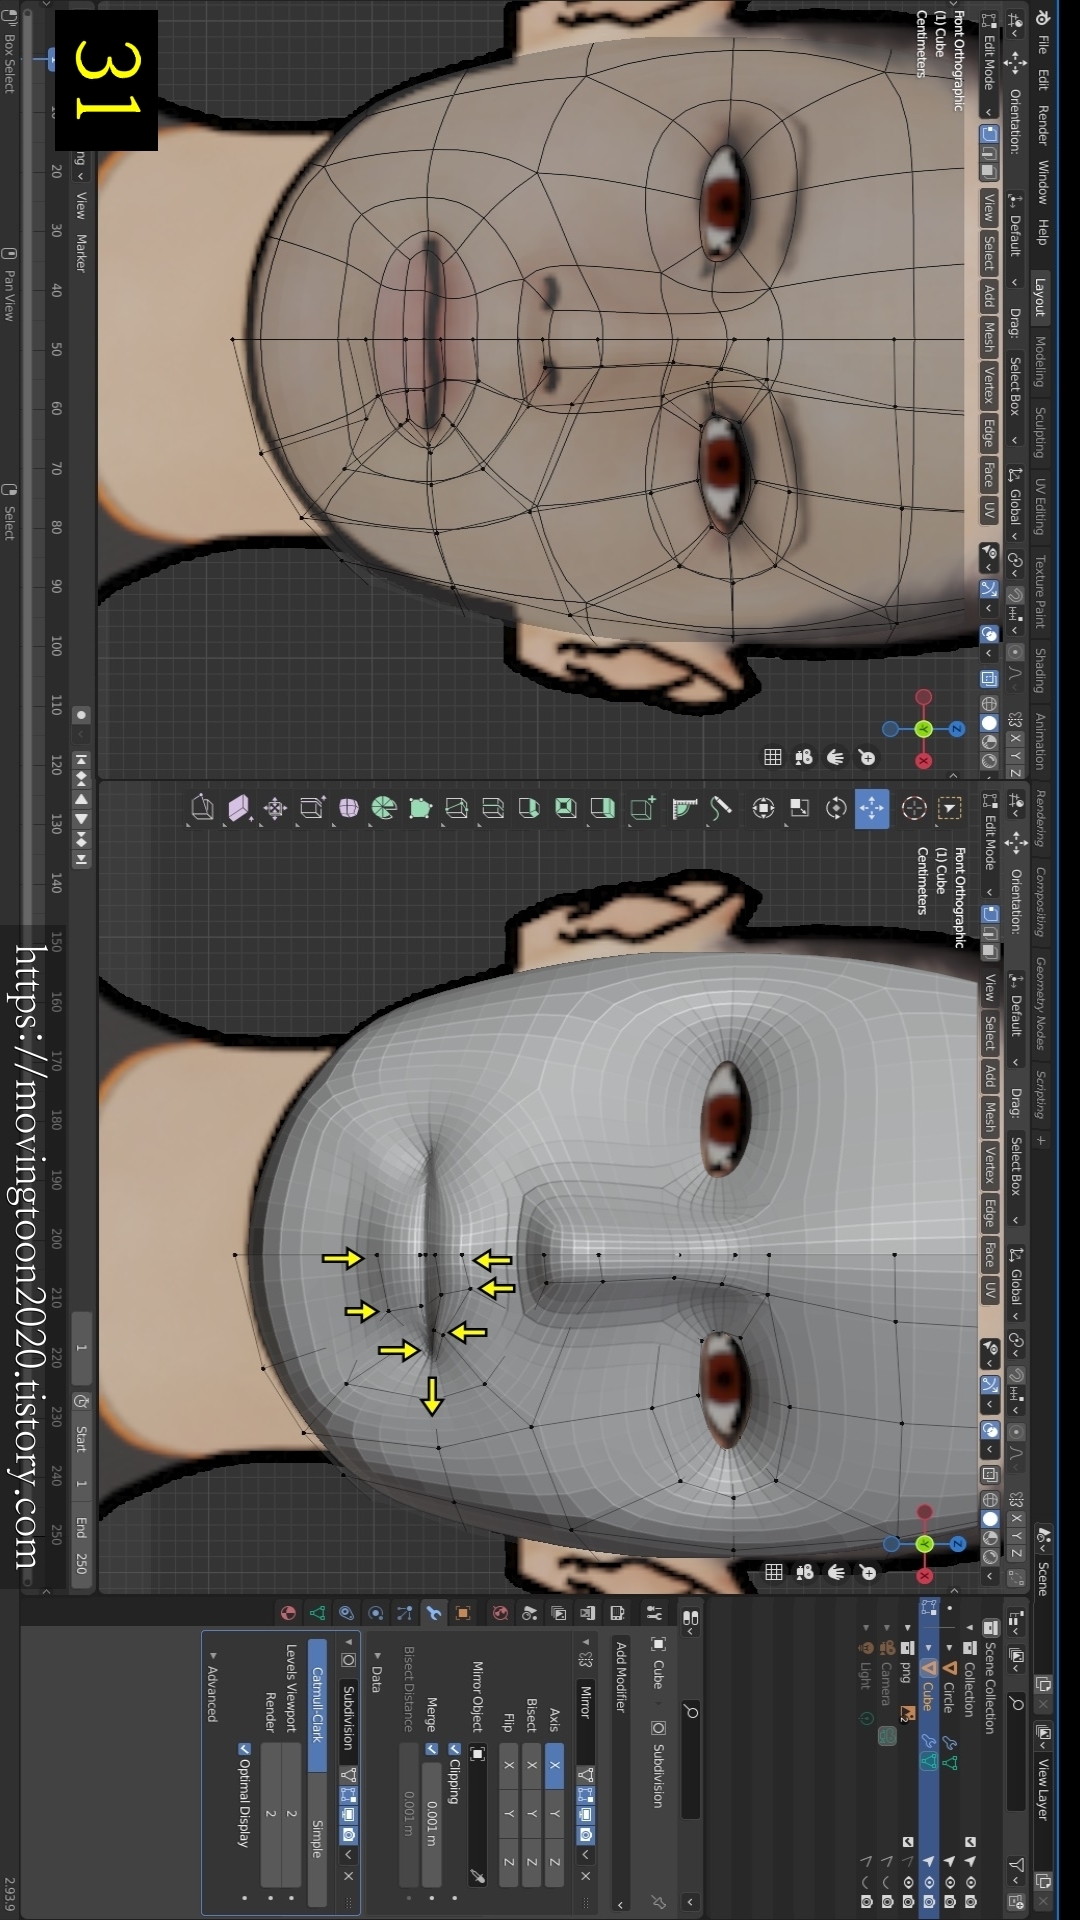Switch to the Modeling workspace tab

tap(1040, 362)
